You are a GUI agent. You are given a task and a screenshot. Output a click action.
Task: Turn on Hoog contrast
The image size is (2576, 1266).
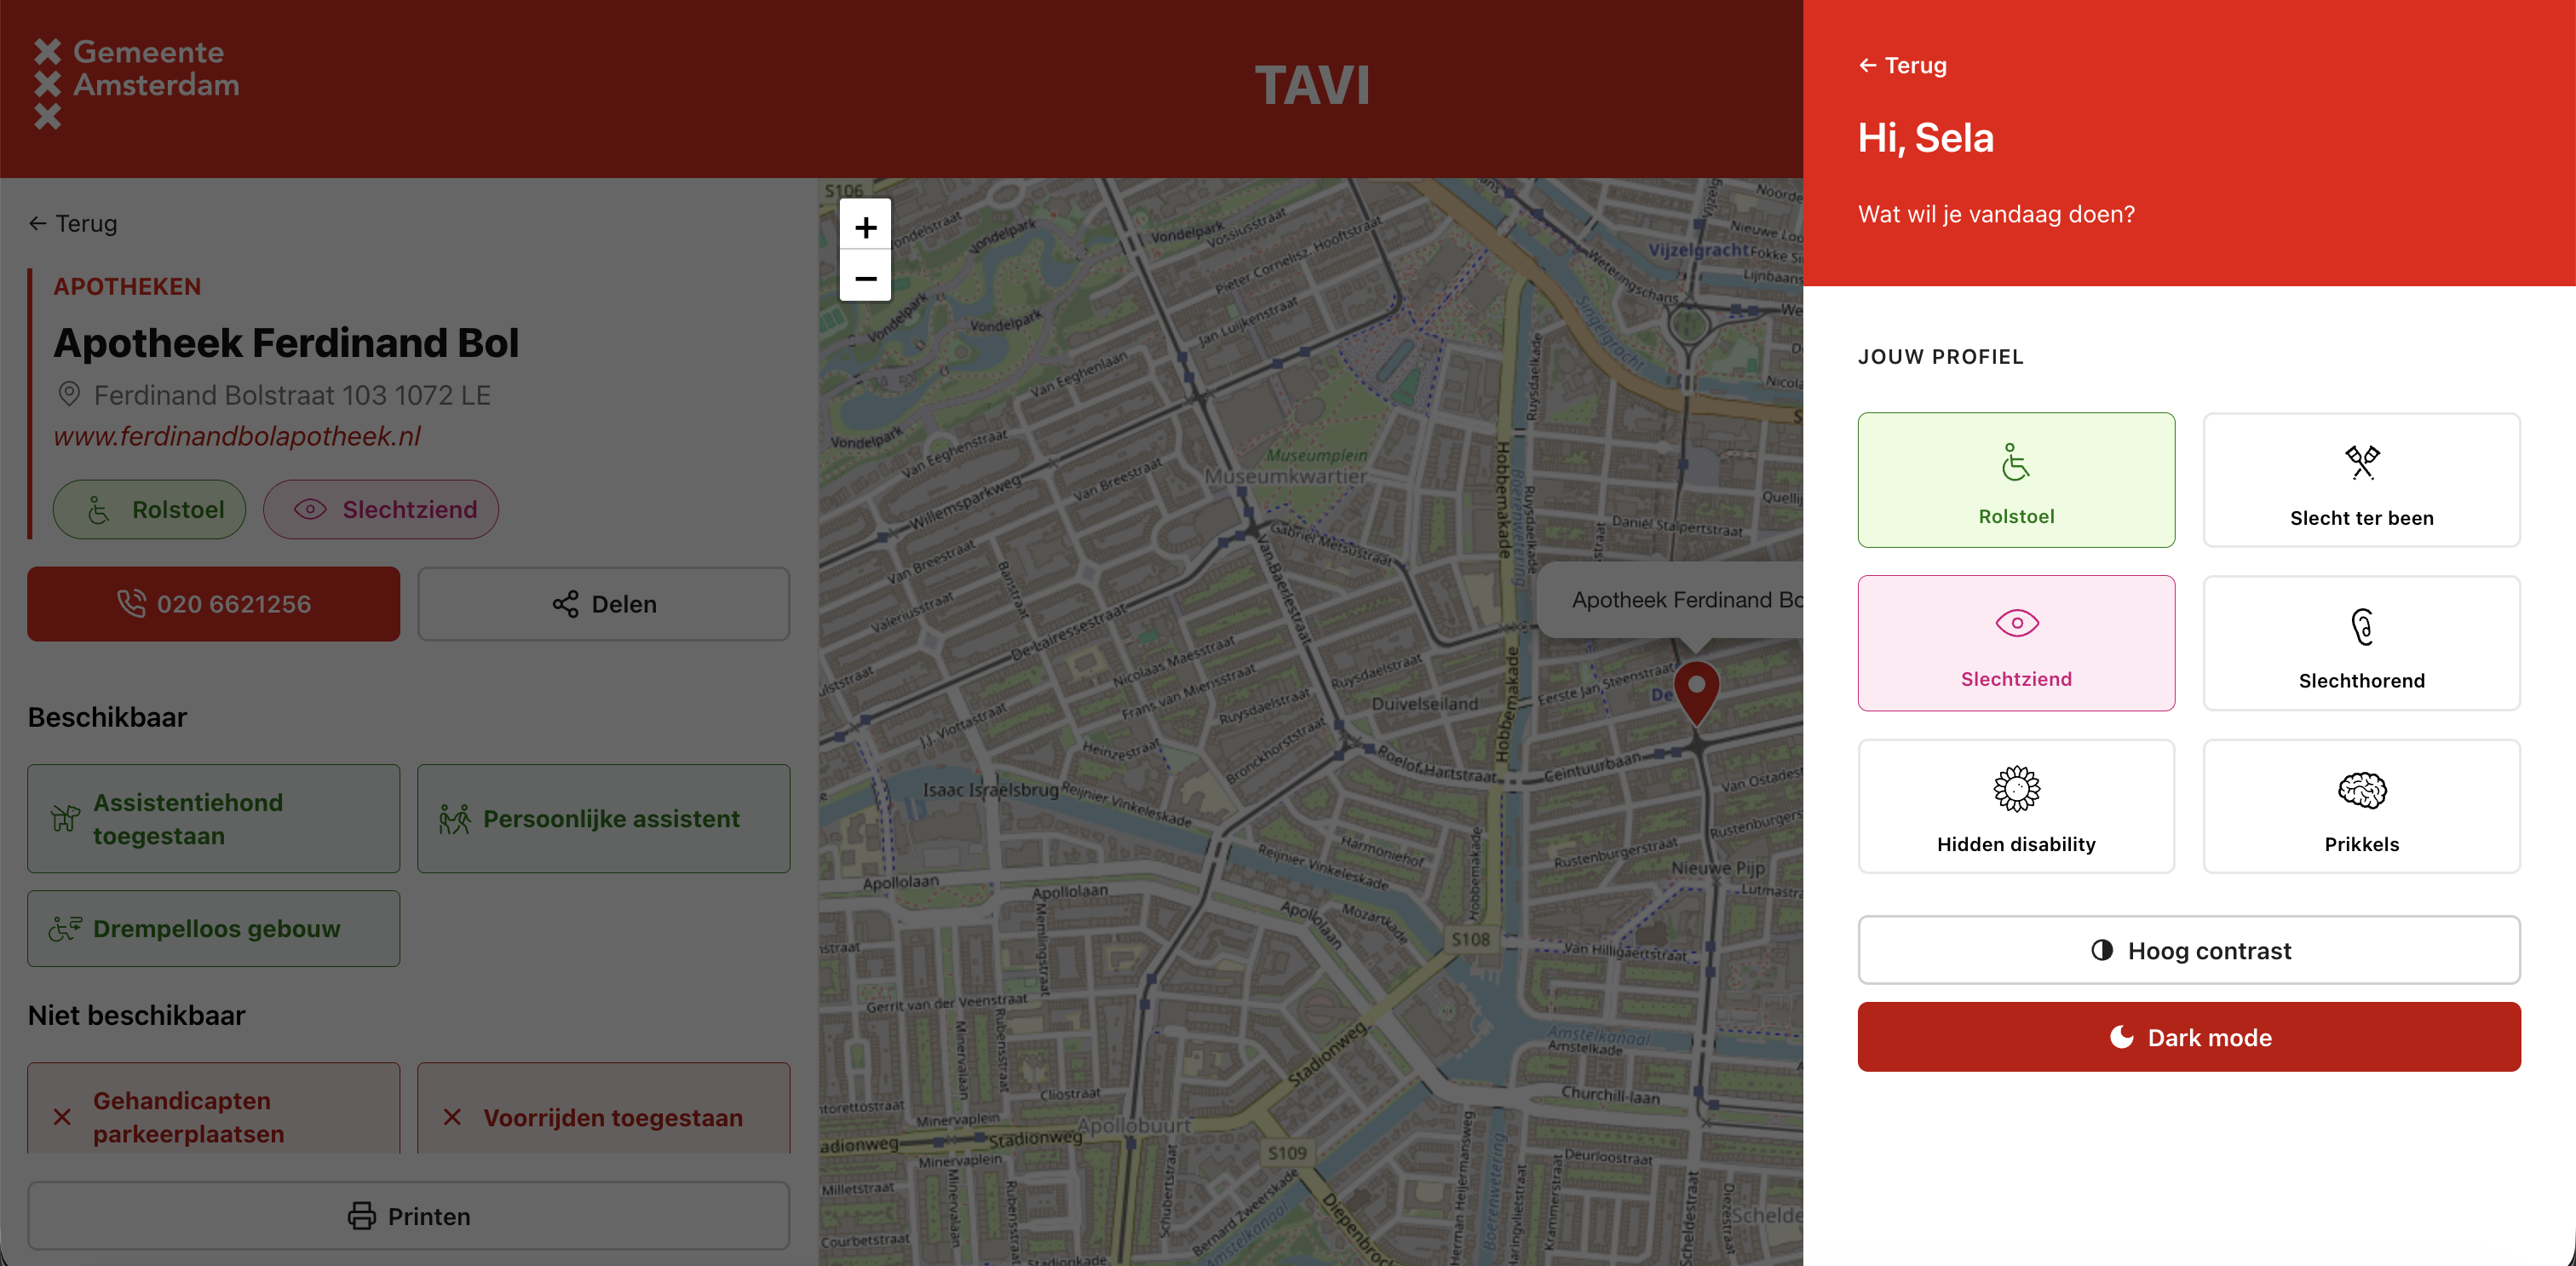tap(2189, 950)
